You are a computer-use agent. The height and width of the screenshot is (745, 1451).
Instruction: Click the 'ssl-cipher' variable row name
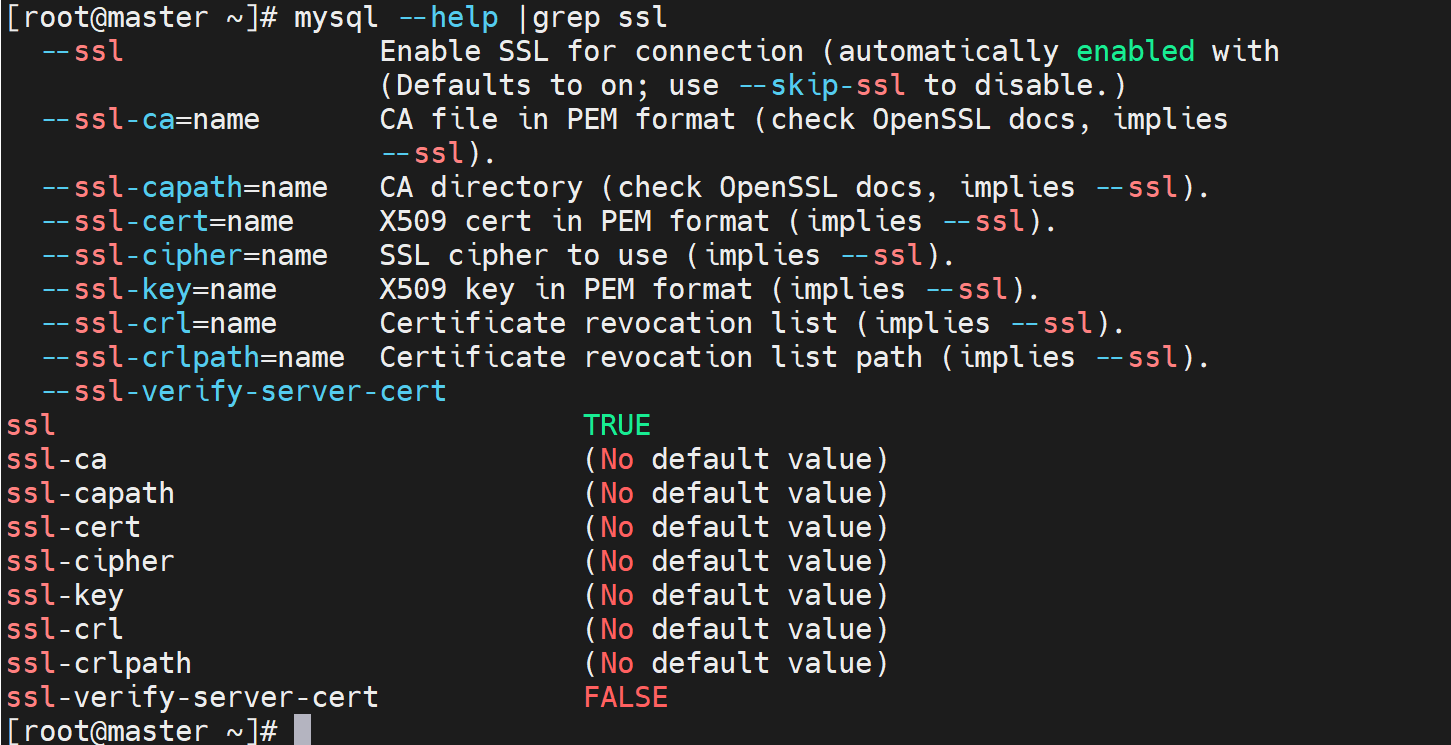point(90,562)
